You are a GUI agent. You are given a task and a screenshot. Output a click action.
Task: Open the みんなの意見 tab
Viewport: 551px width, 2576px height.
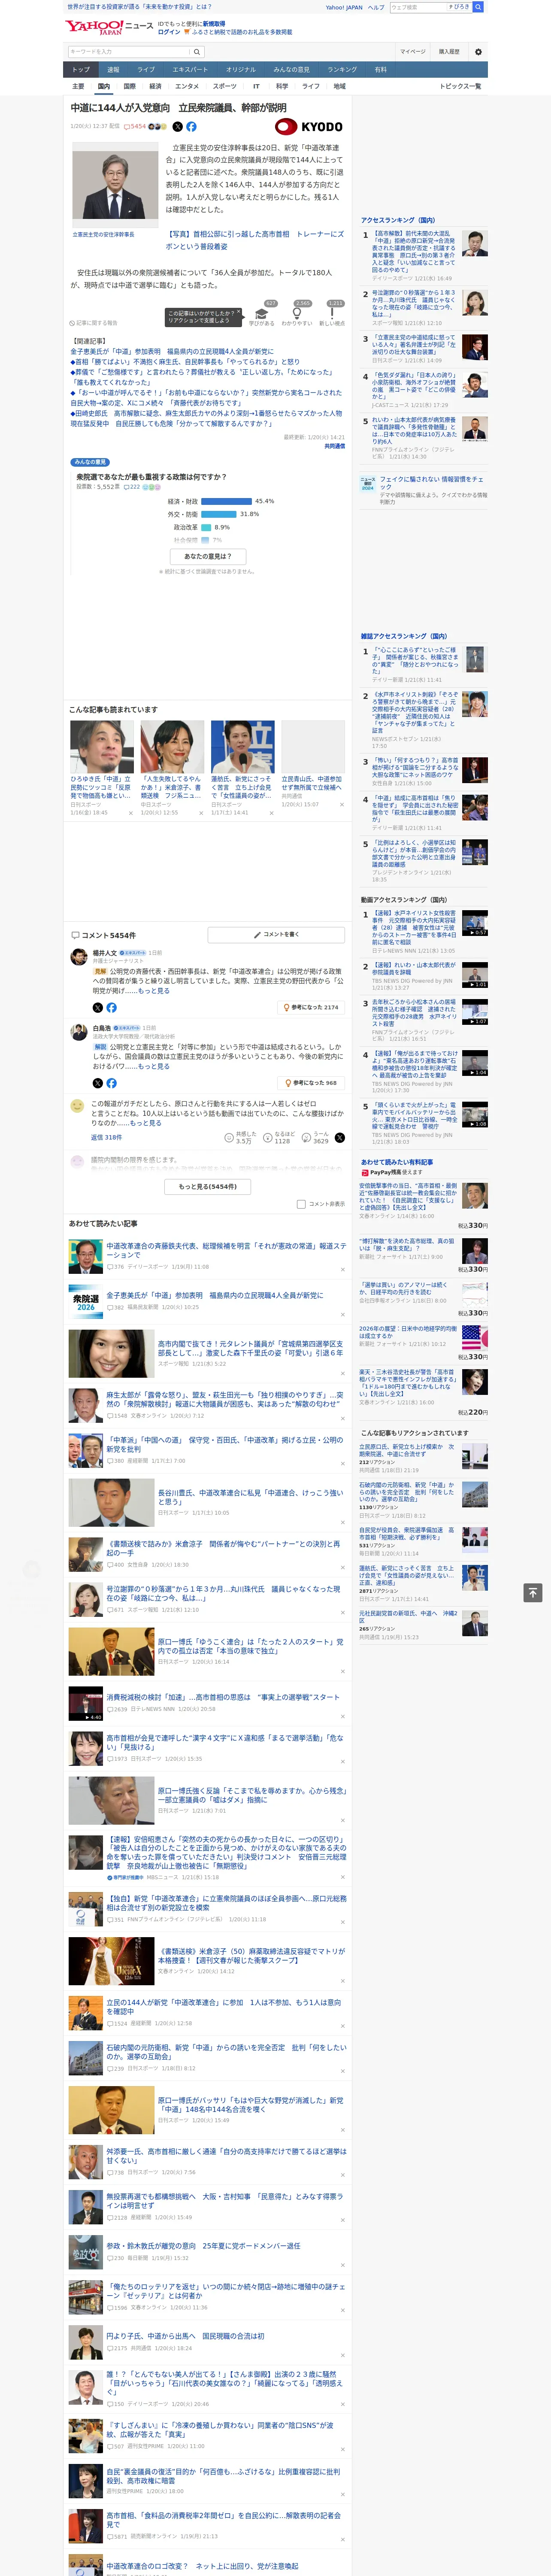pos(291,70)
